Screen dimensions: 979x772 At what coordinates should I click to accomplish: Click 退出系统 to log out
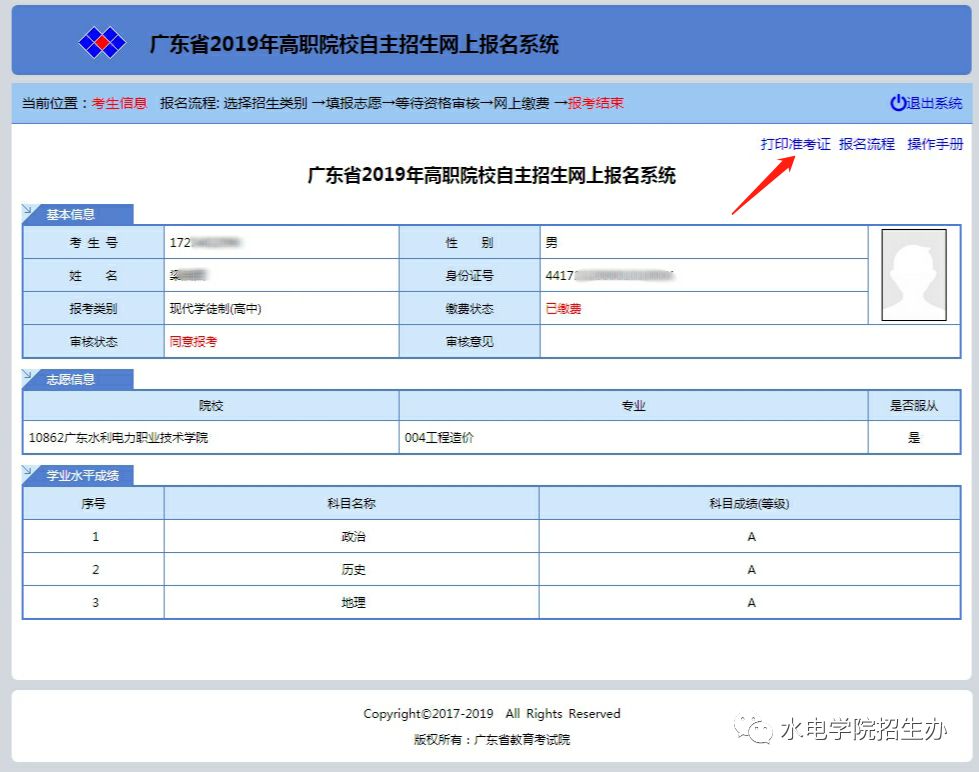(x=934, y=103)
